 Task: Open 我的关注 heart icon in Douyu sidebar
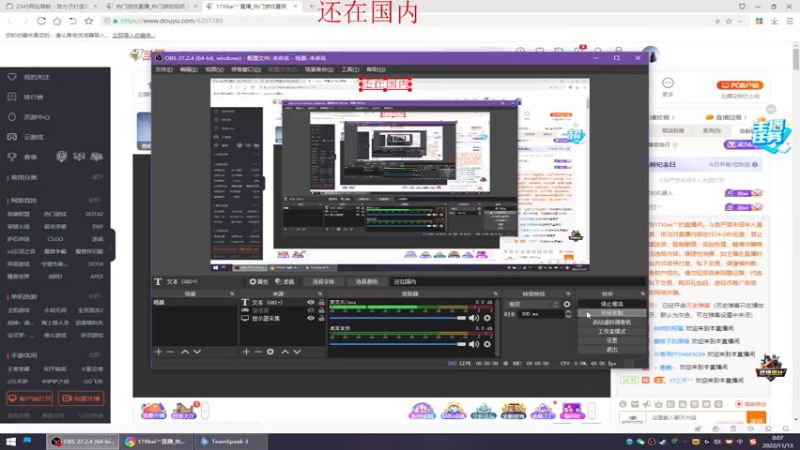12,77
